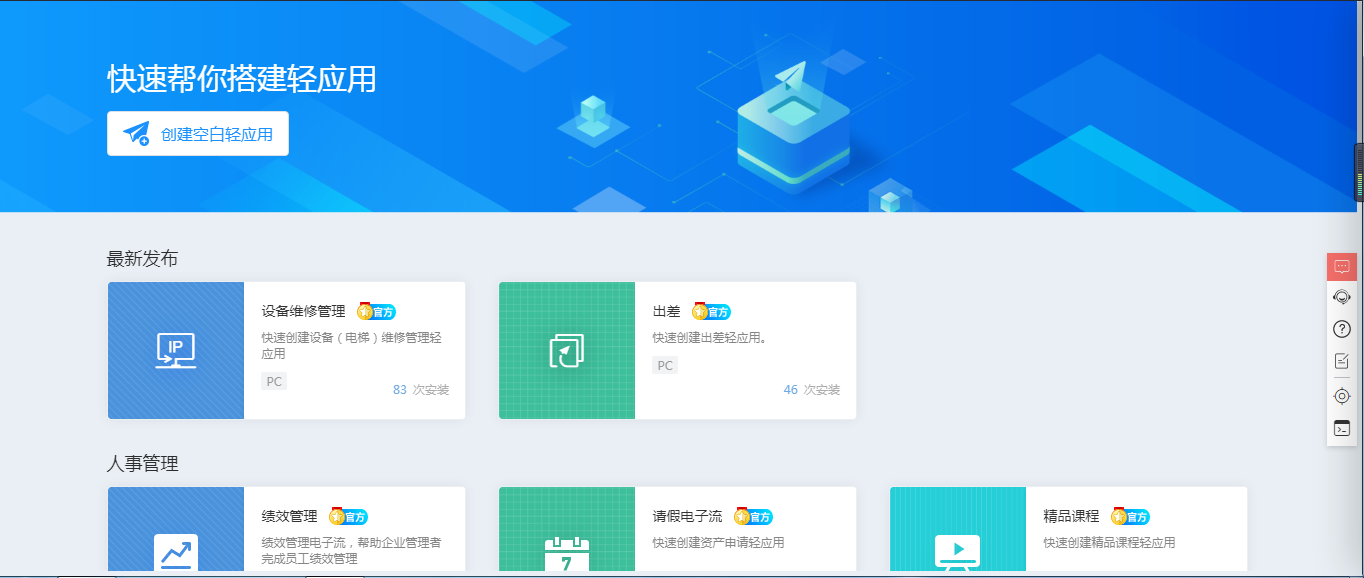This screenshot has width=1364, height=578.
Task: Select the 绩效管理 chart thumbnail
Action: tap(176, 529)
